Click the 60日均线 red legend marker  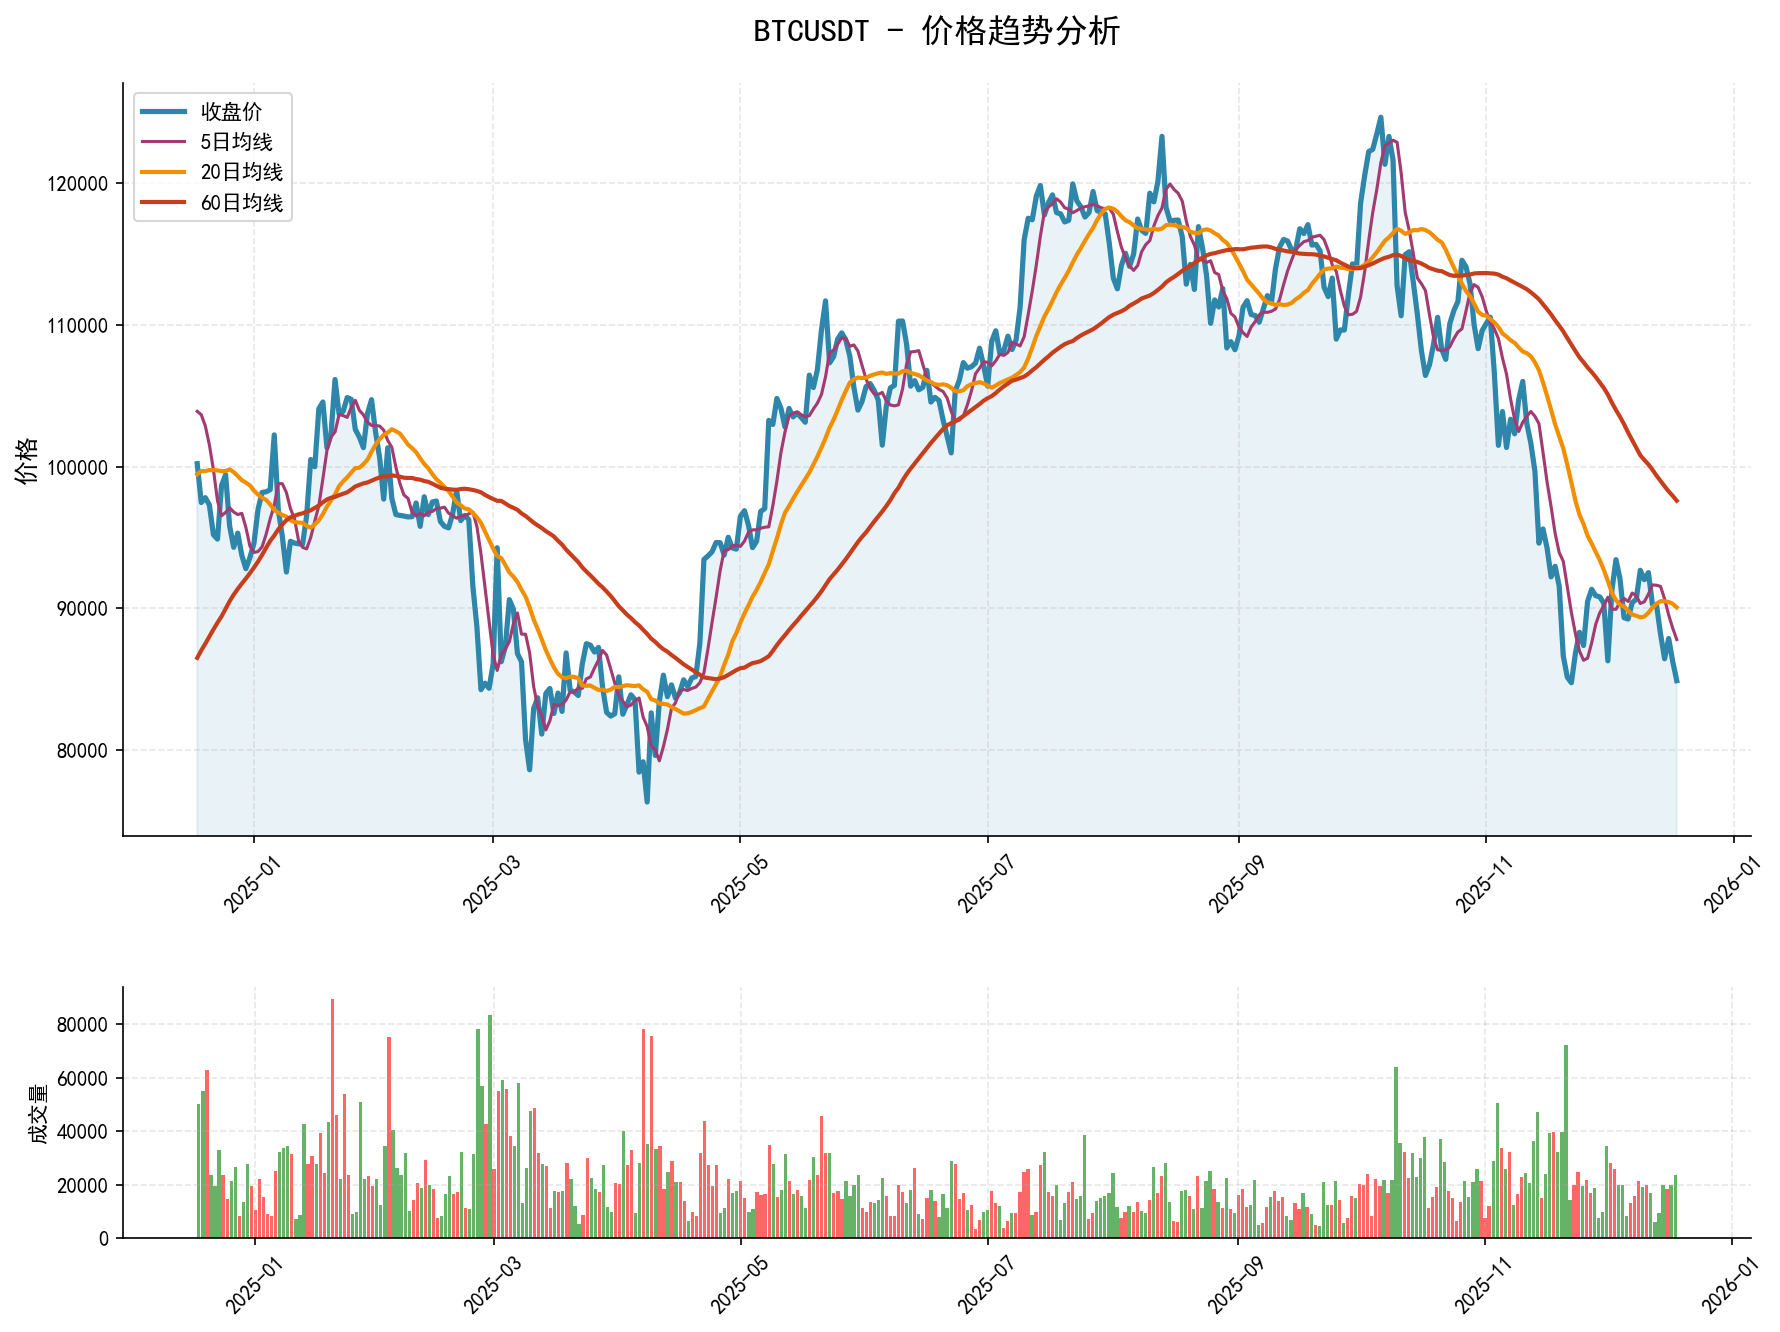163,204
